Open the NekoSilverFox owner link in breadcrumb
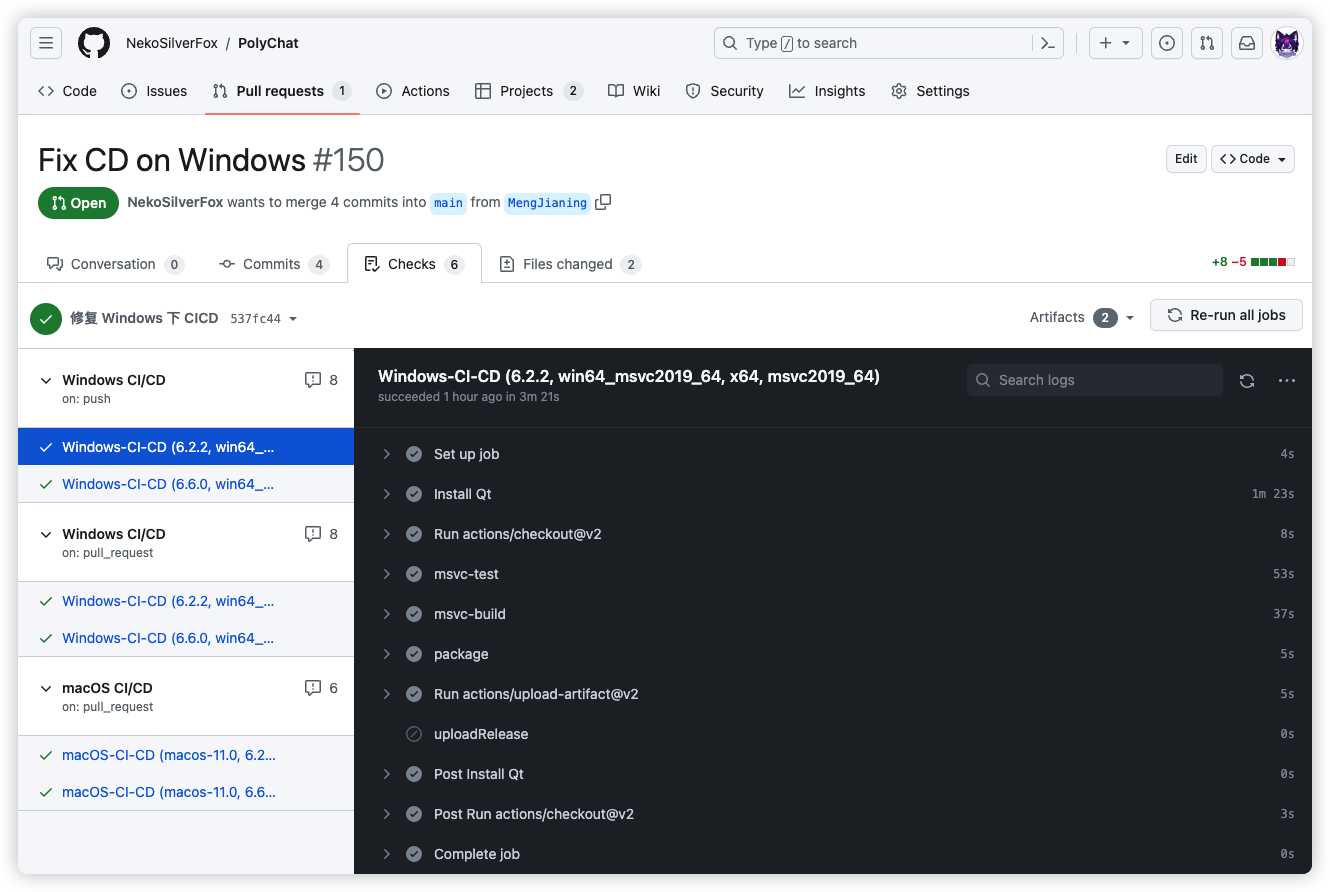This screenshot has height=892, width=1330. tap(172, 43)
